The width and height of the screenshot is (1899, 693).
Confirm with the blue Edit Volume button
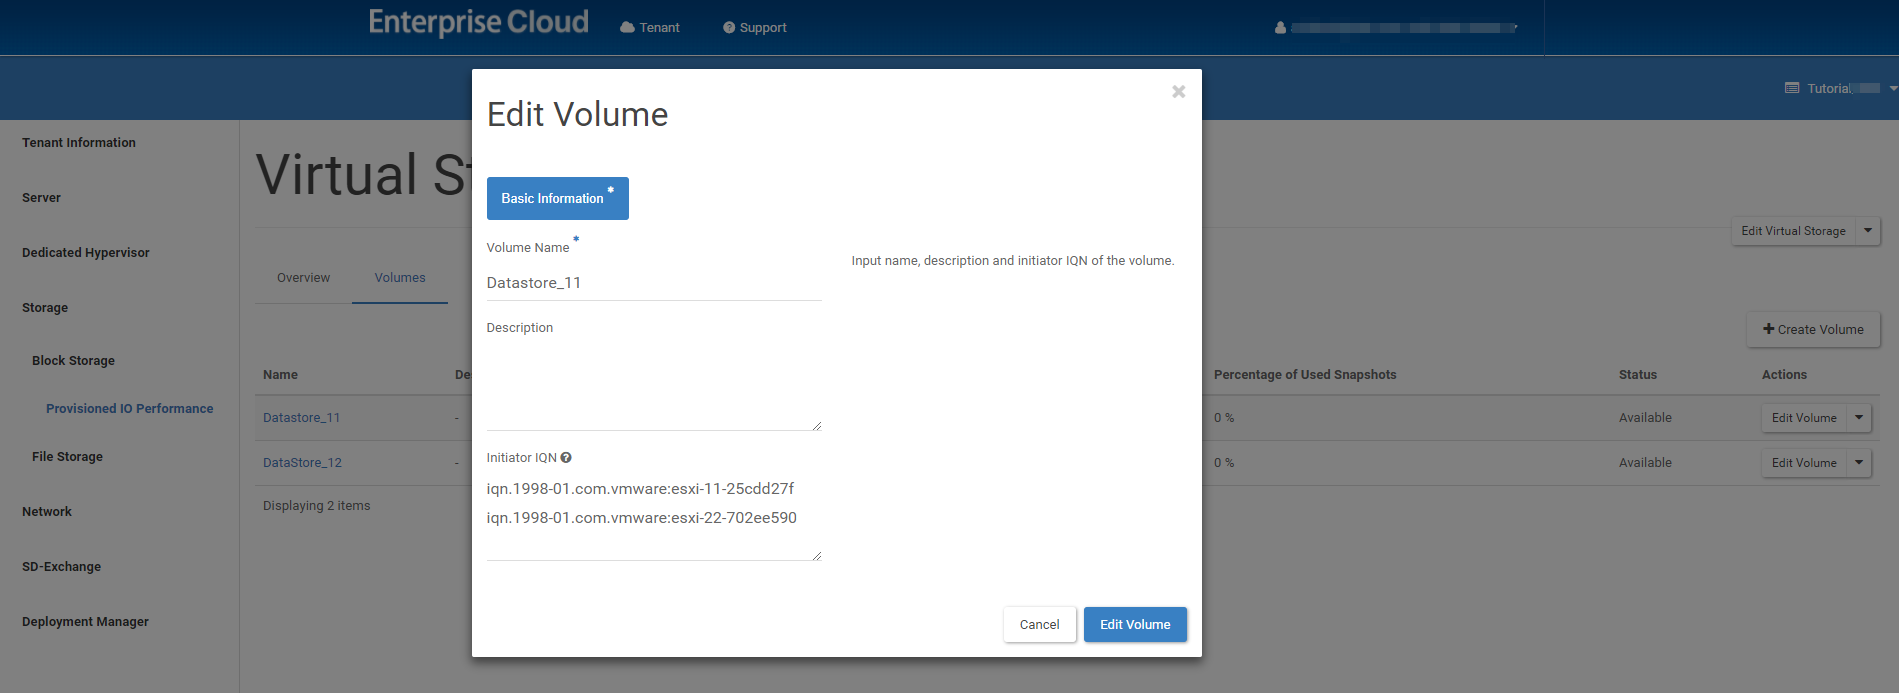pyautogui.click(x=1135, y=625)
